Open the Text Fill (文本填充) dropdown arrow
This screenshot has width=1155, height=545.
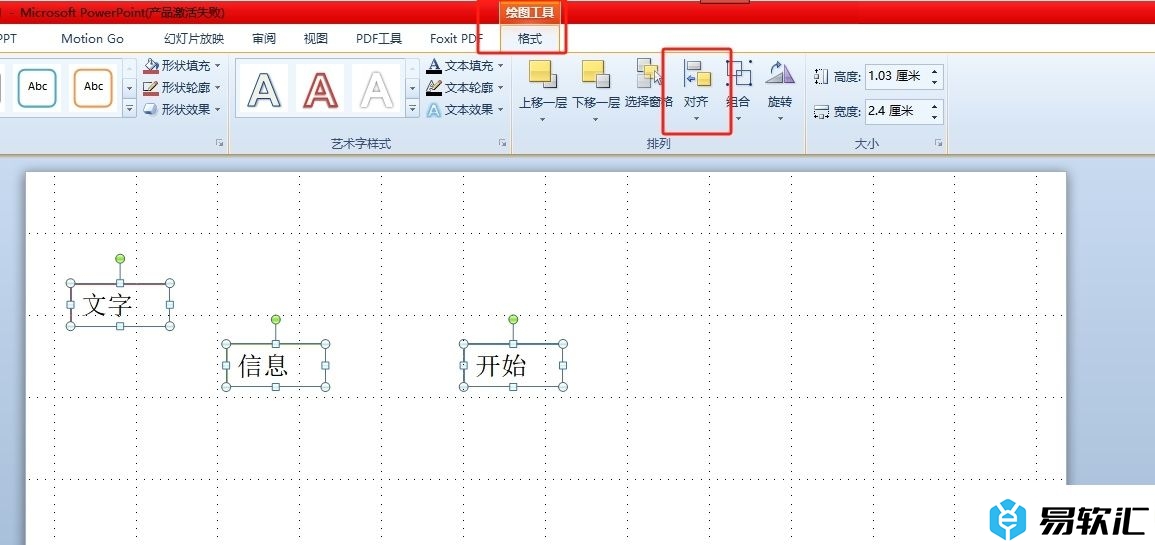(x=501, y=66)
